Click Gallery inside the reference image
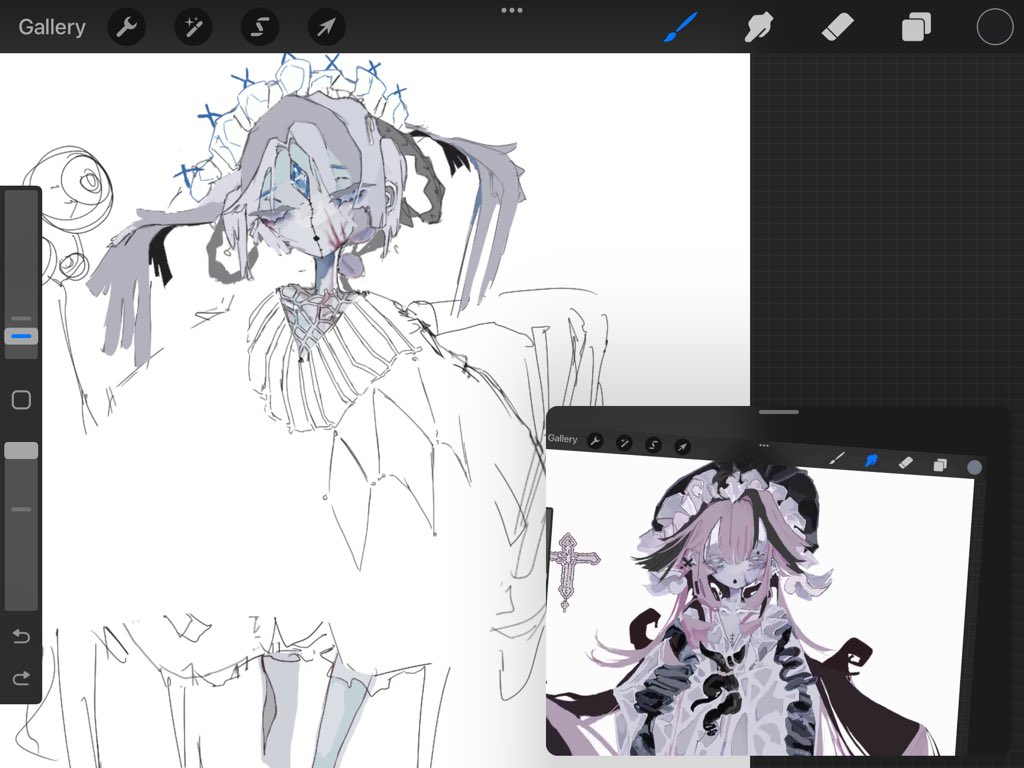Screen dimensions: 1024x768 tap(562, 438)
